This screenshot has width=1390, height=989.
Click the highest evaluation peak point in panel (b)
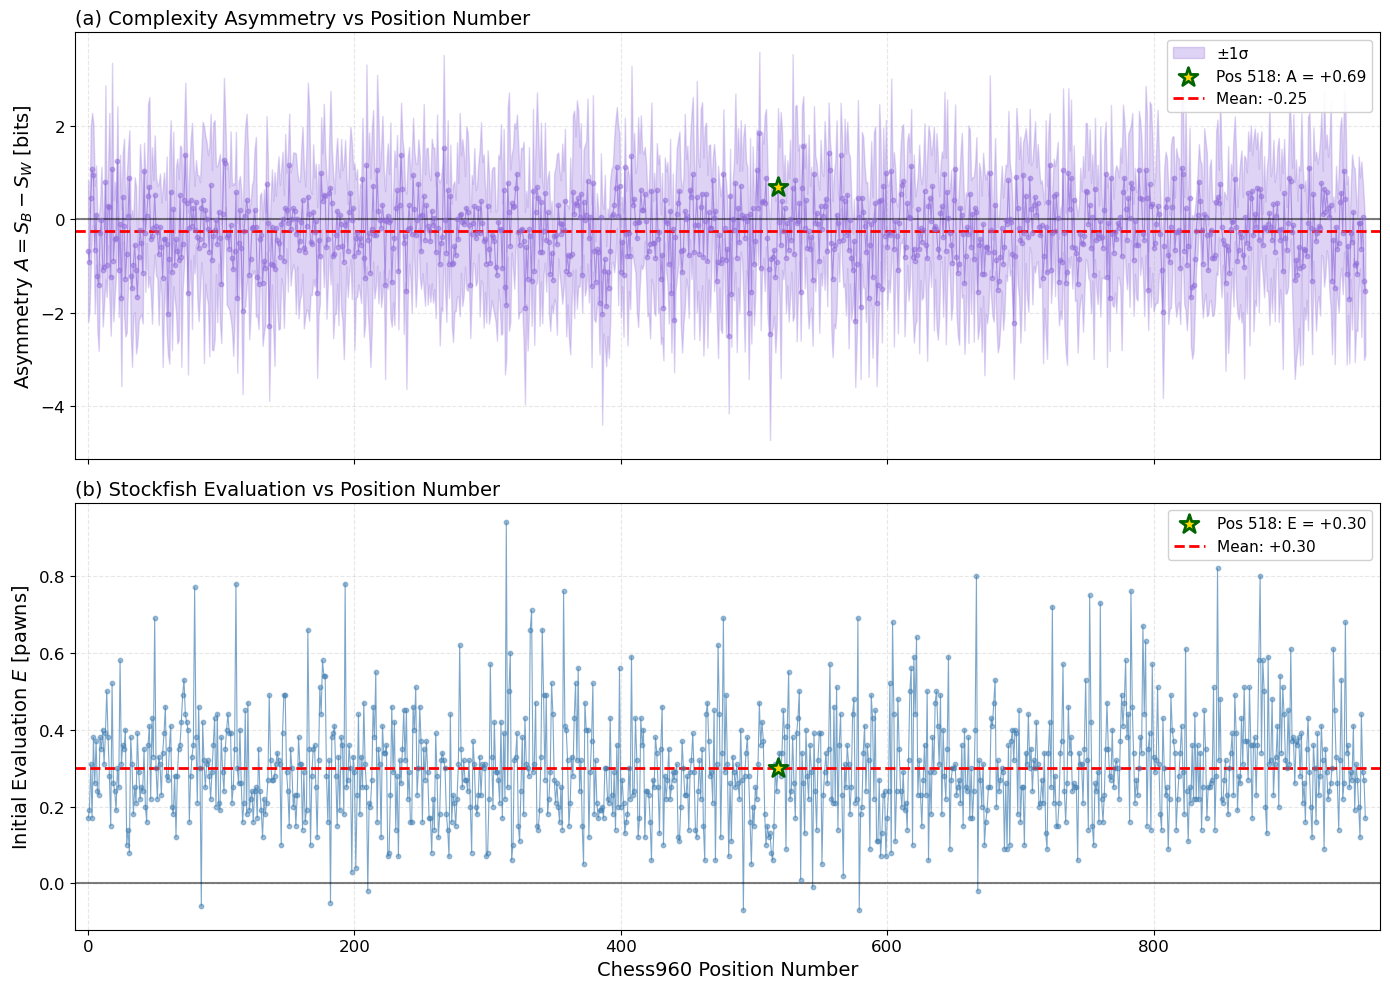(506, 522)
